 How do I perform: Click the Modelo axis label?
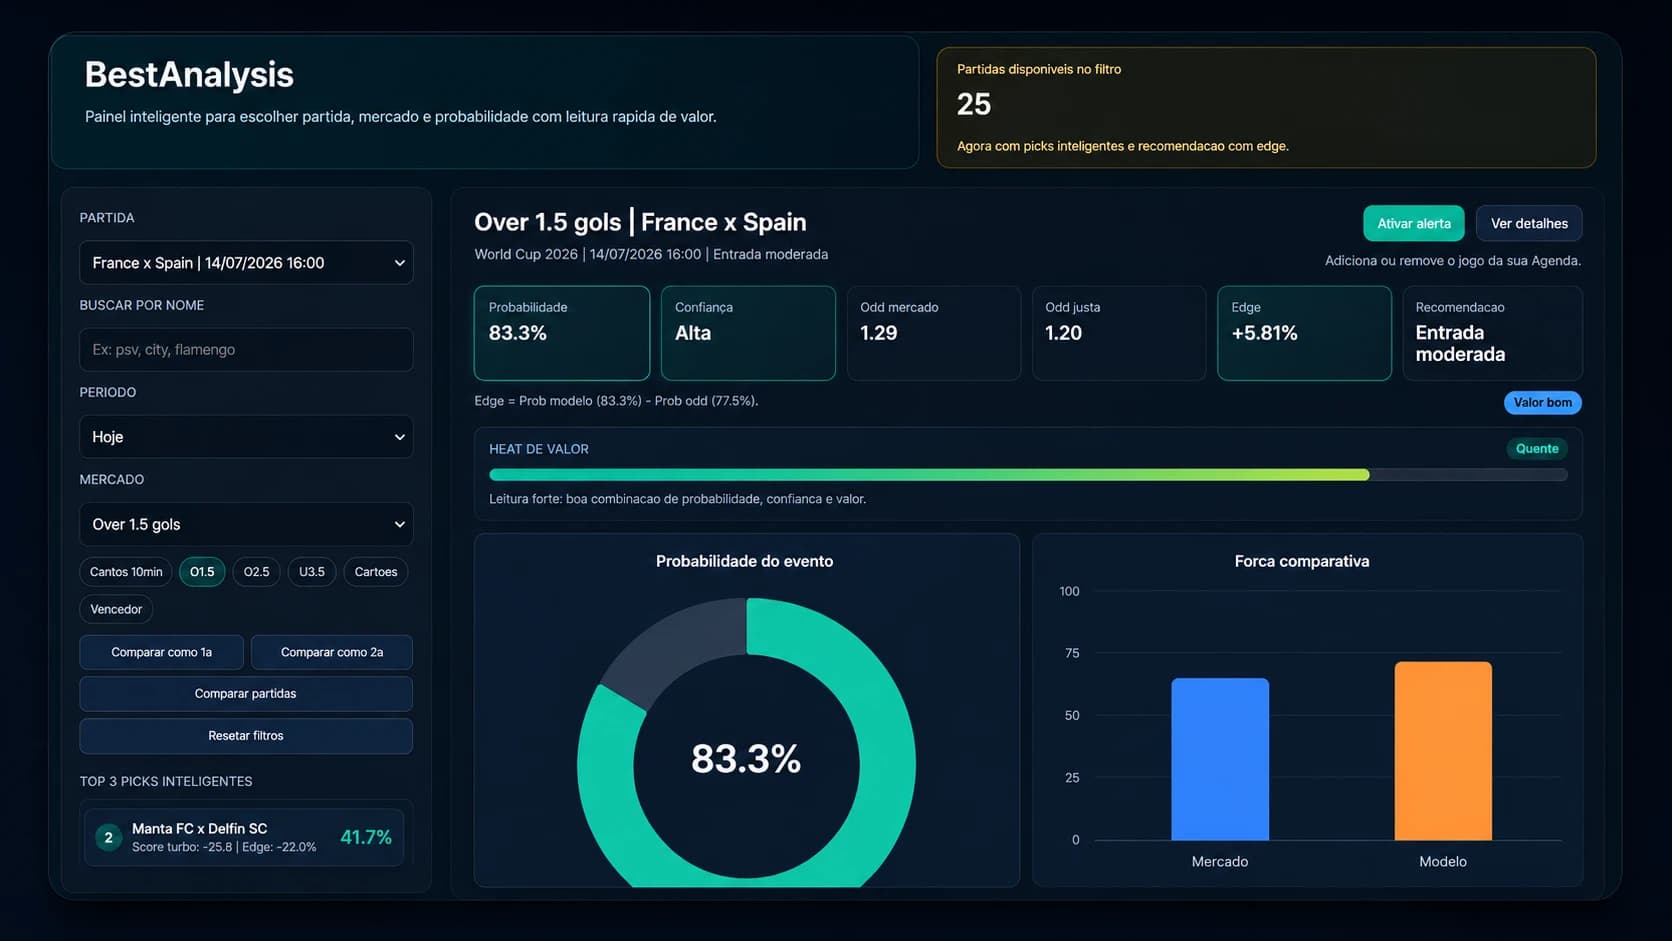click(1443, 861)
